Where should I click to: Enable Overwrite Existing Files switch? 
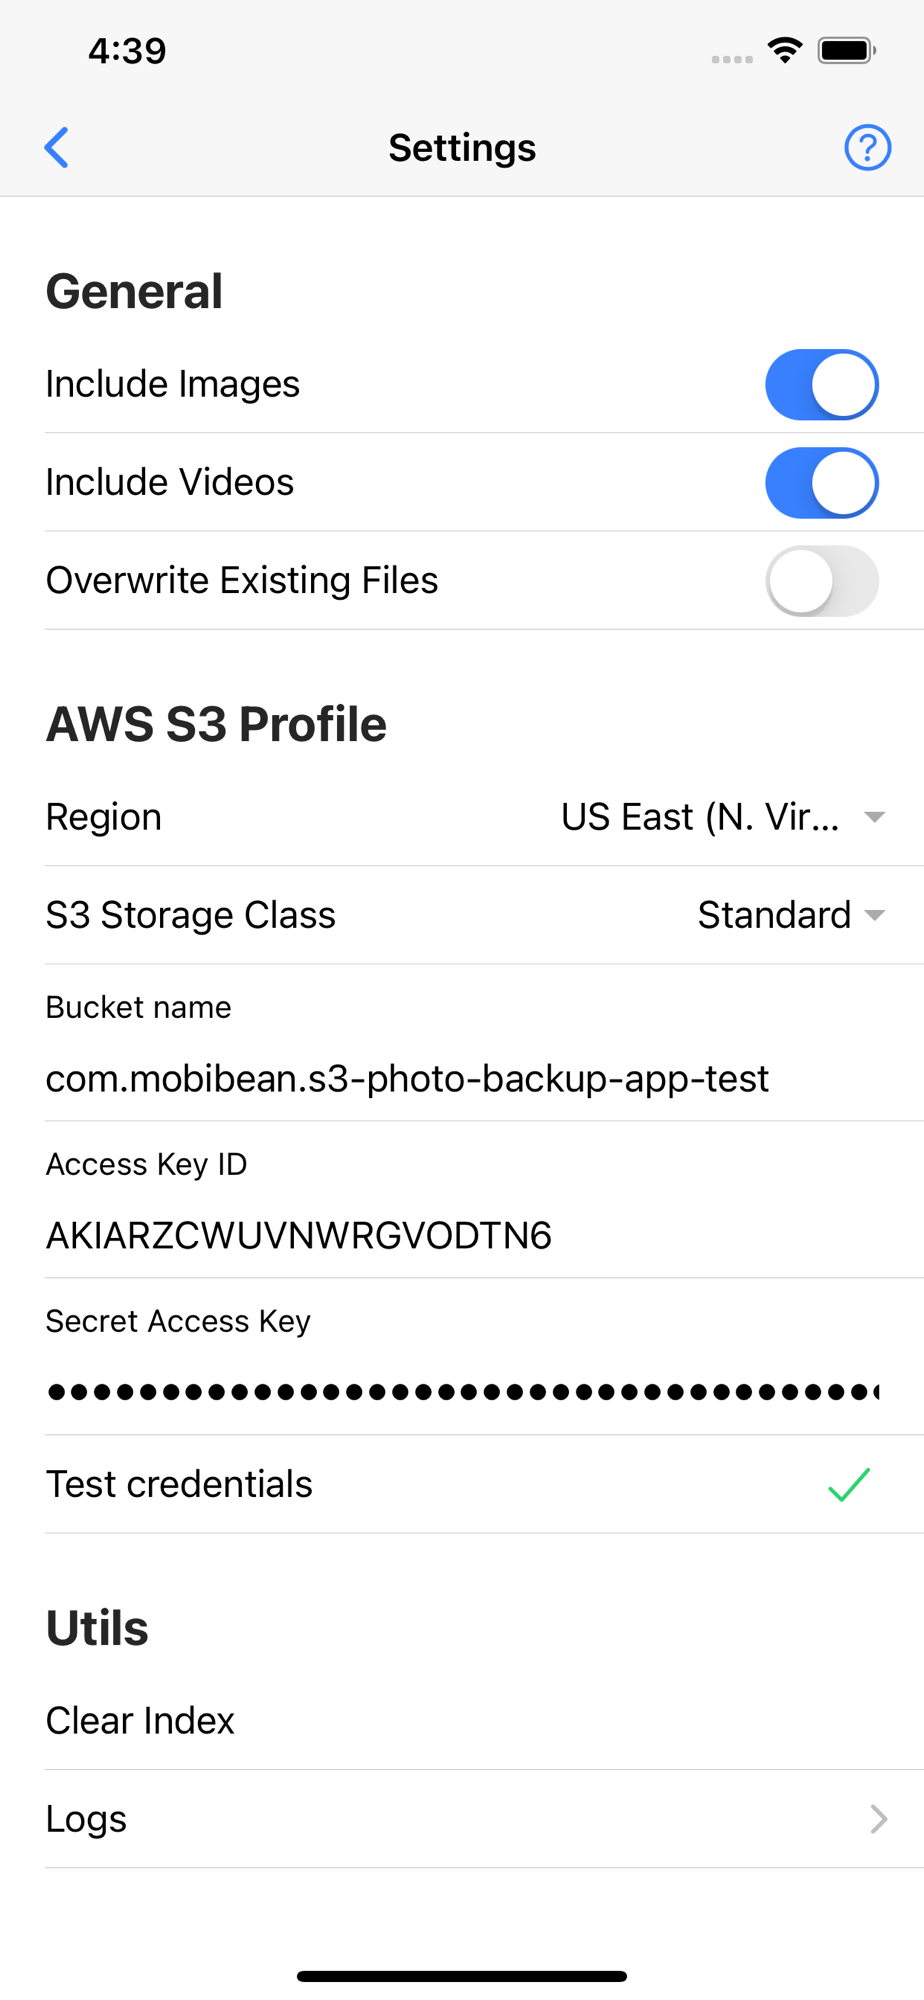pos(821,581)
